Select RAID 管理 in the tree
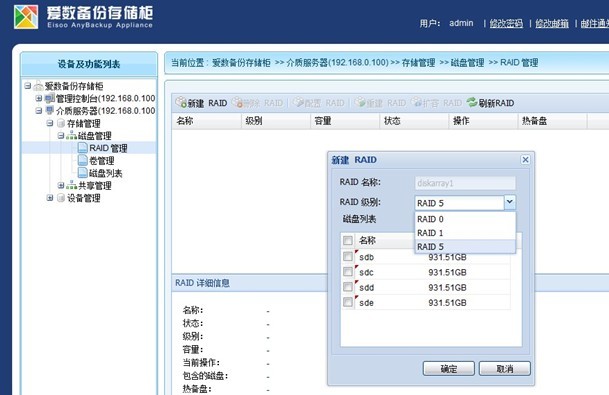This screenshot has width=609, height=395. 108,148
